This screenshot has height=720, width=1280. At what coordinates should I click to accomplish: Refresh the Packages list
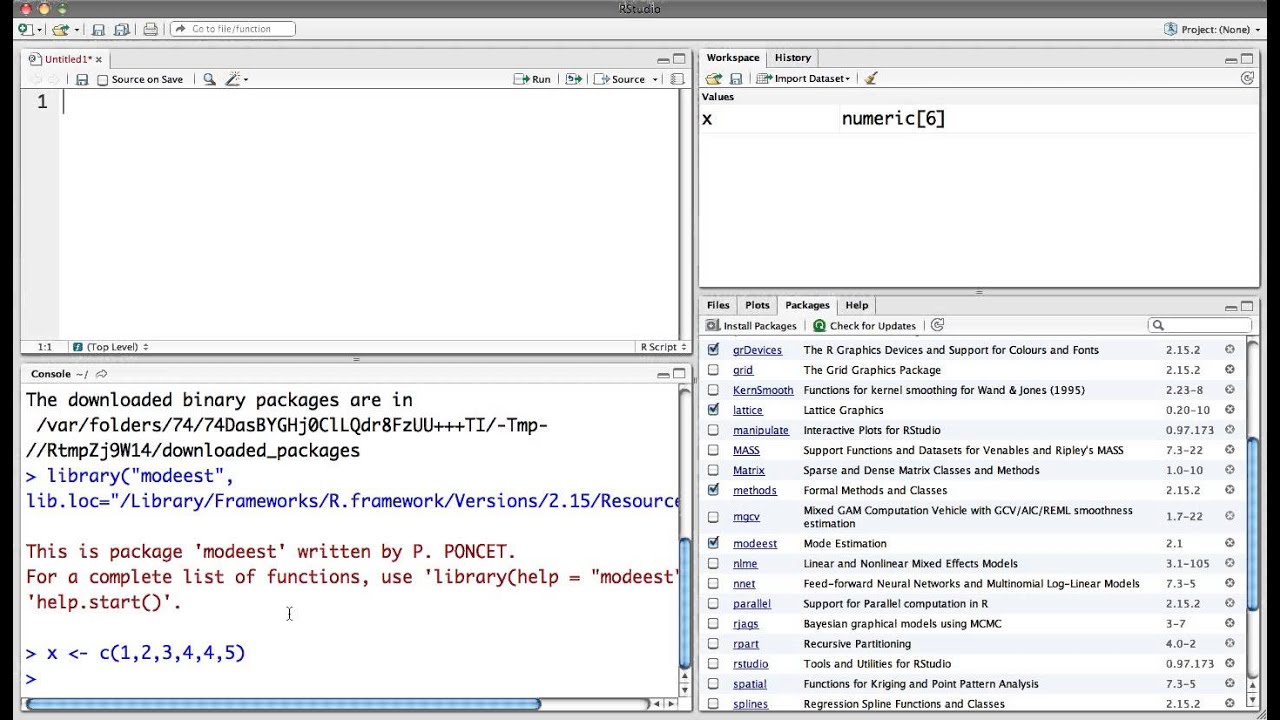937,325
